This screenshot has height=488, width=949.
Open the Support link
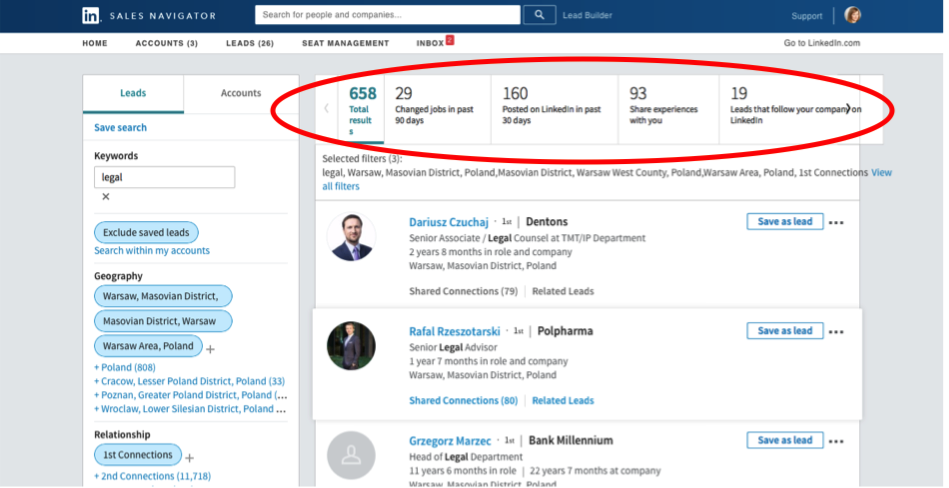[x=807, y=16]
